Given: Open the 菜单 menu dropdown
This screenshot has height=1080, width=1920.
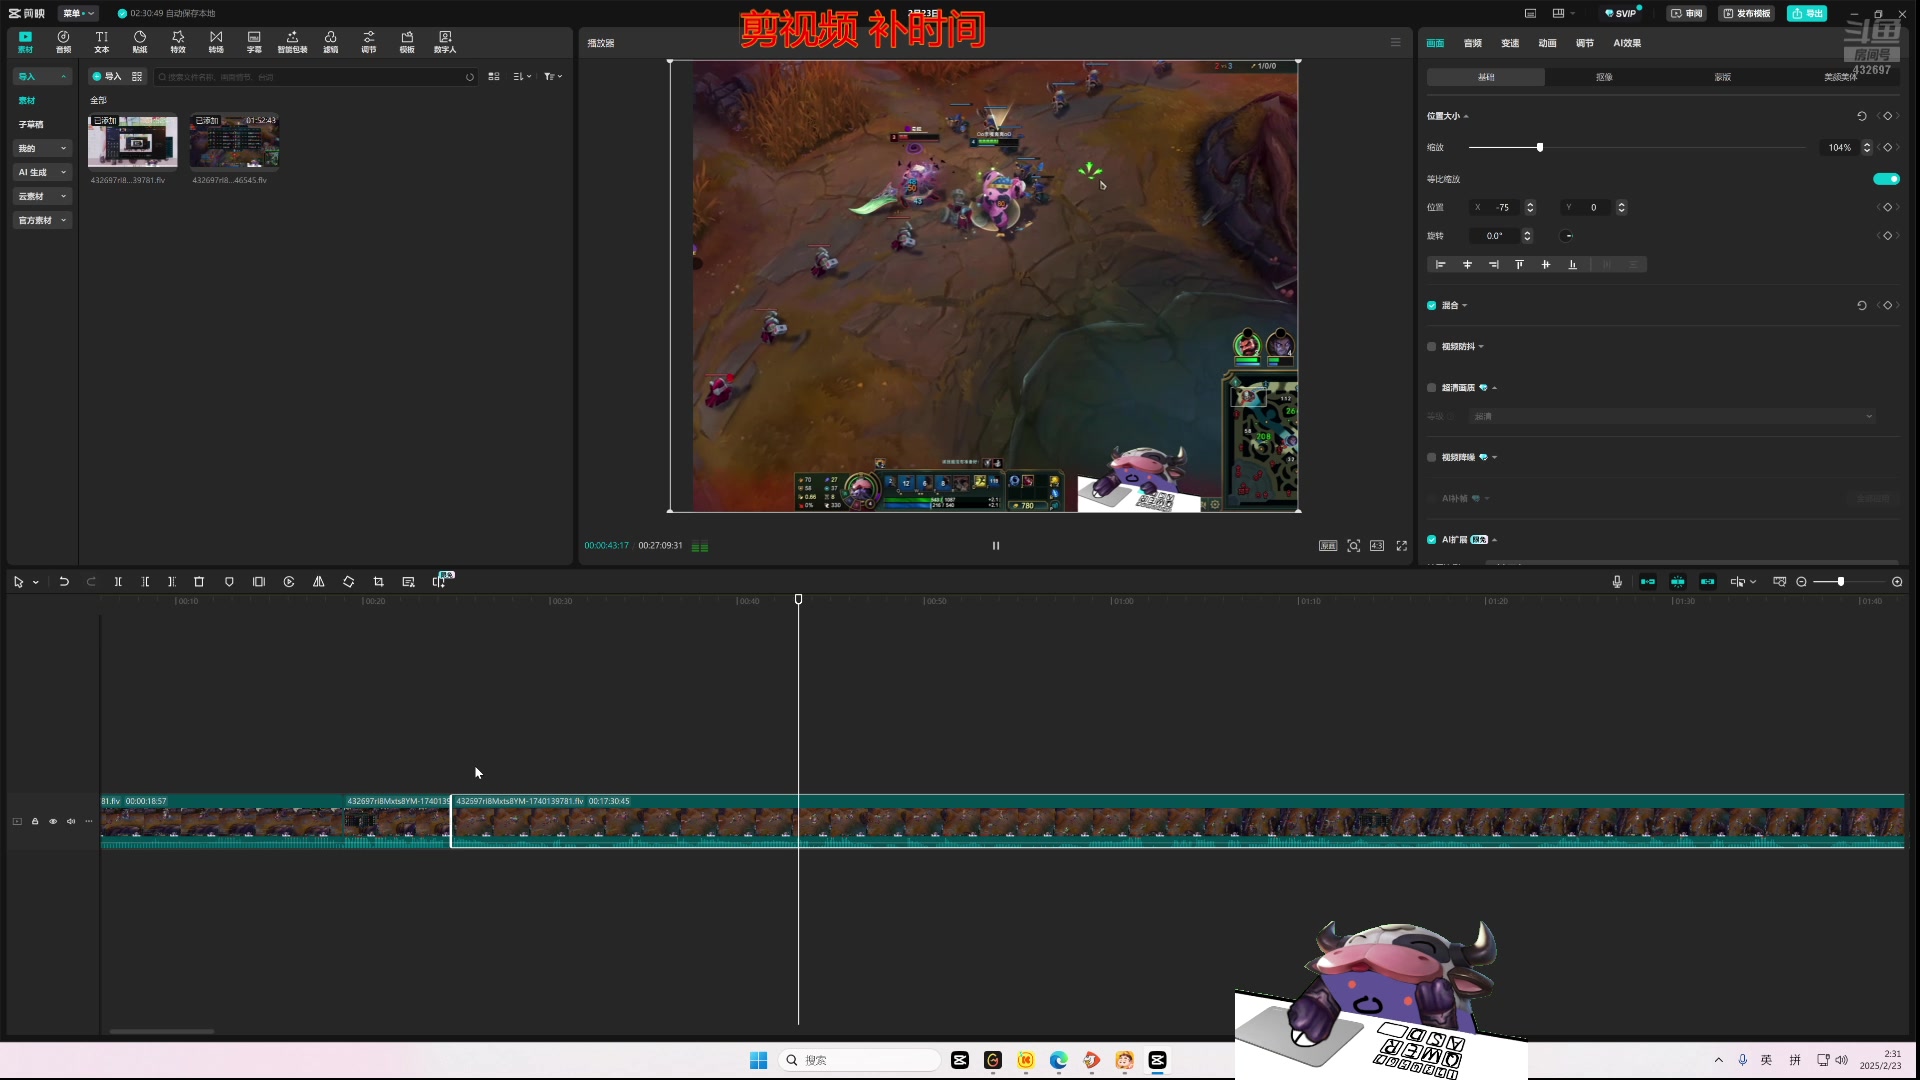Looking at the screenshot, I should coord(78,13).
